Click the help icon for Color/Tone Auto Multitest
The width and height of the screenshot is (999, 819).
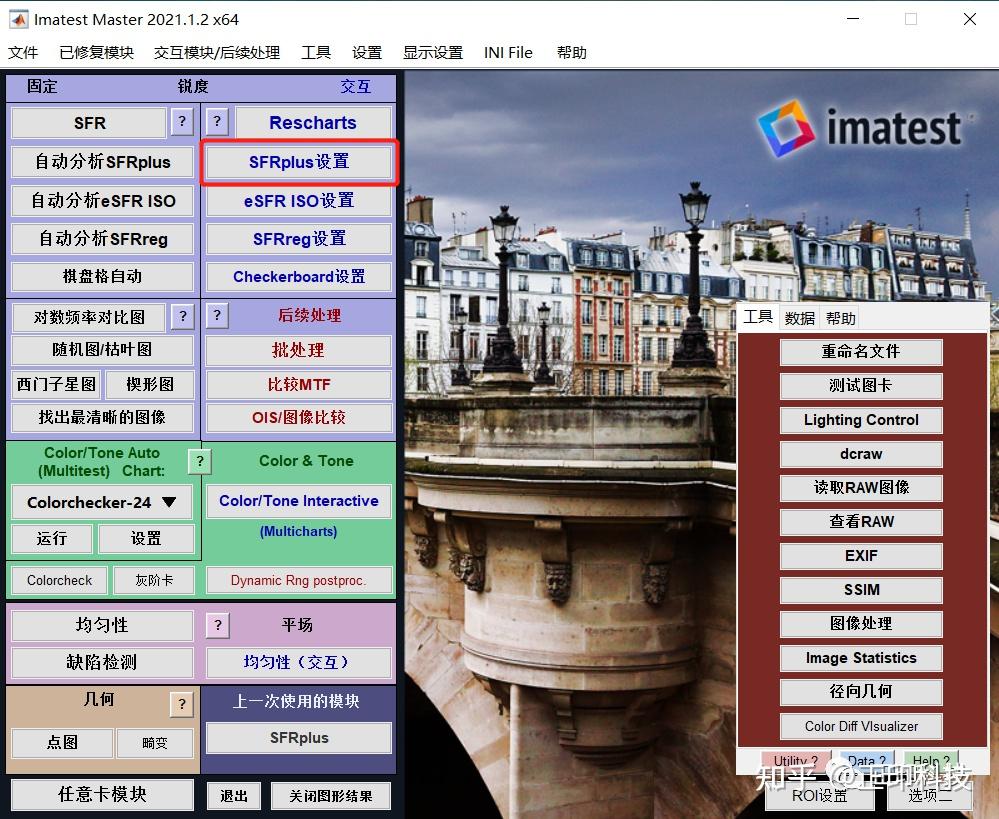[198, 461]
